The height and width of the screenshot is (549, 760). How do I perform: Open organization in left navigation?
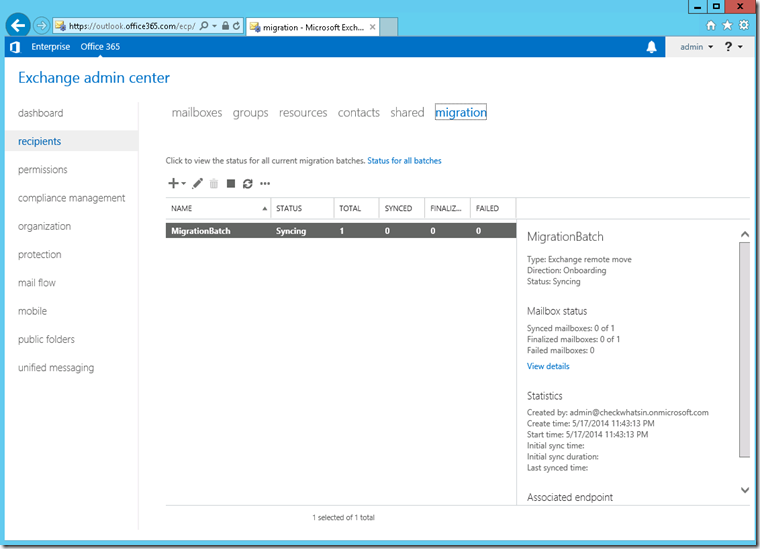click(44, 226)
